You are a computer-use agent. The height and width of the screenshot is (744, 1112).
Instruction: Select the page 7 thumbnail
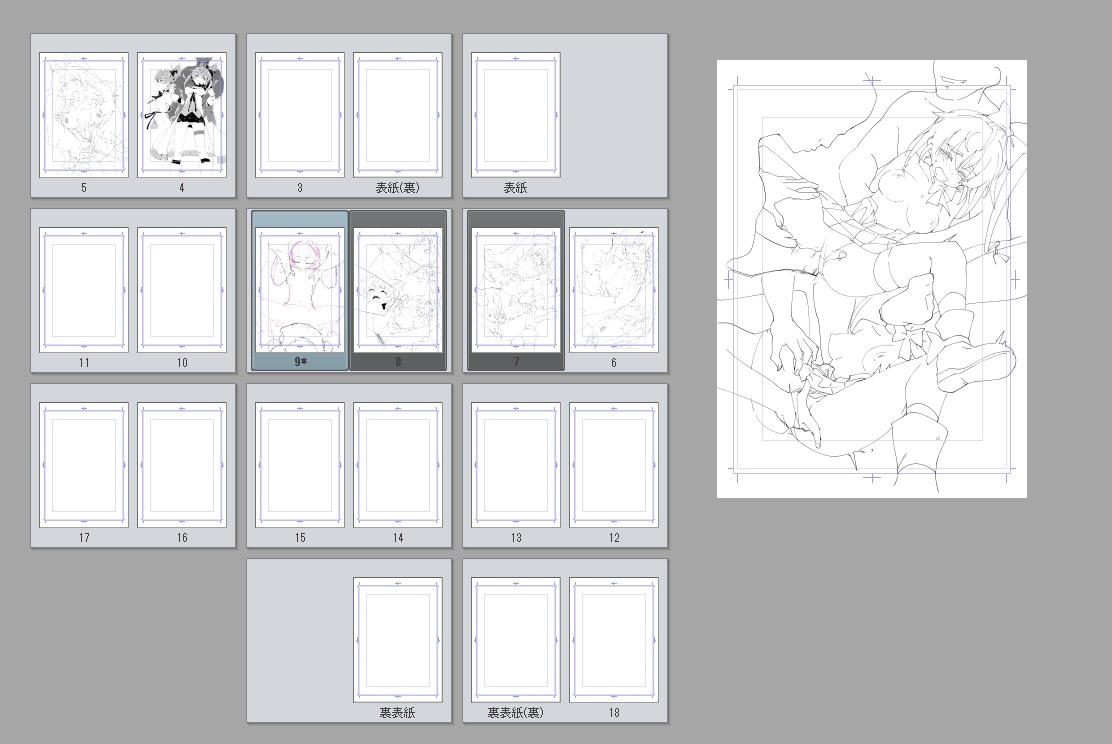point(516,290)
